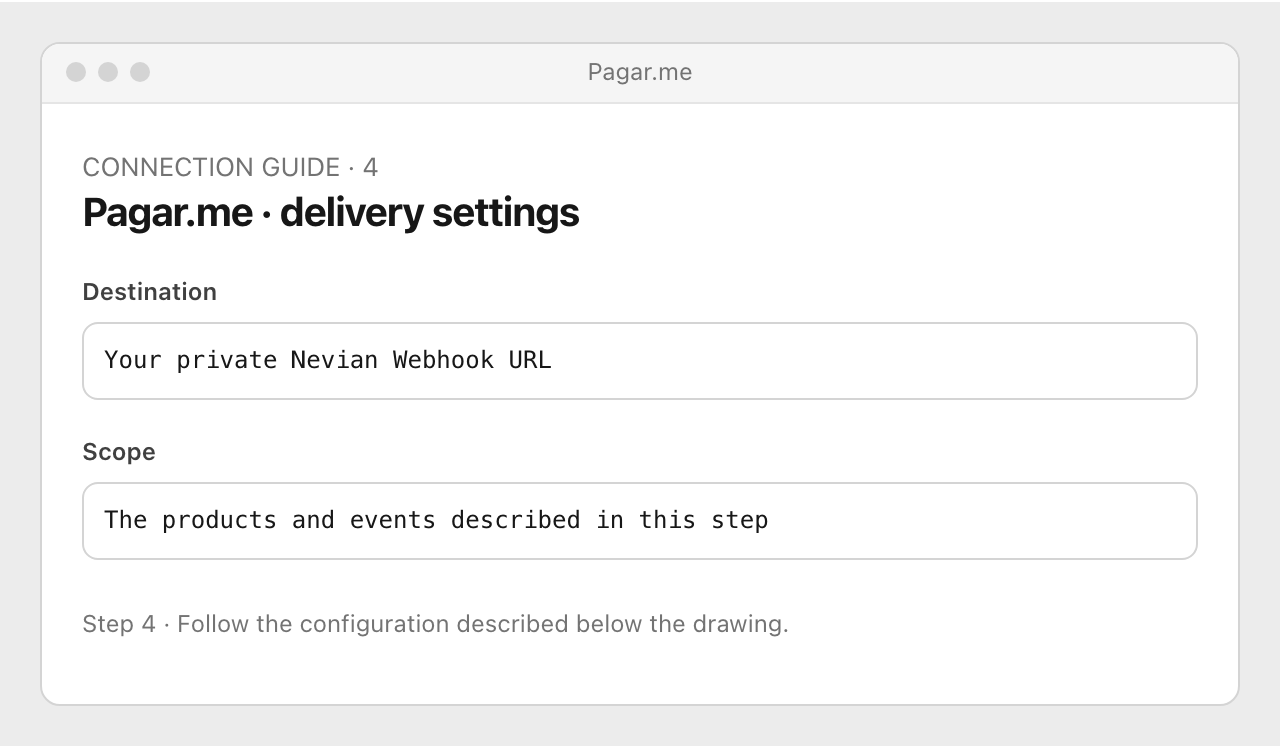This screenshot has height=746, width=1280.
Task: Click the 'CONNECTION GUIDE · 4' label
Action: point(230,167)
